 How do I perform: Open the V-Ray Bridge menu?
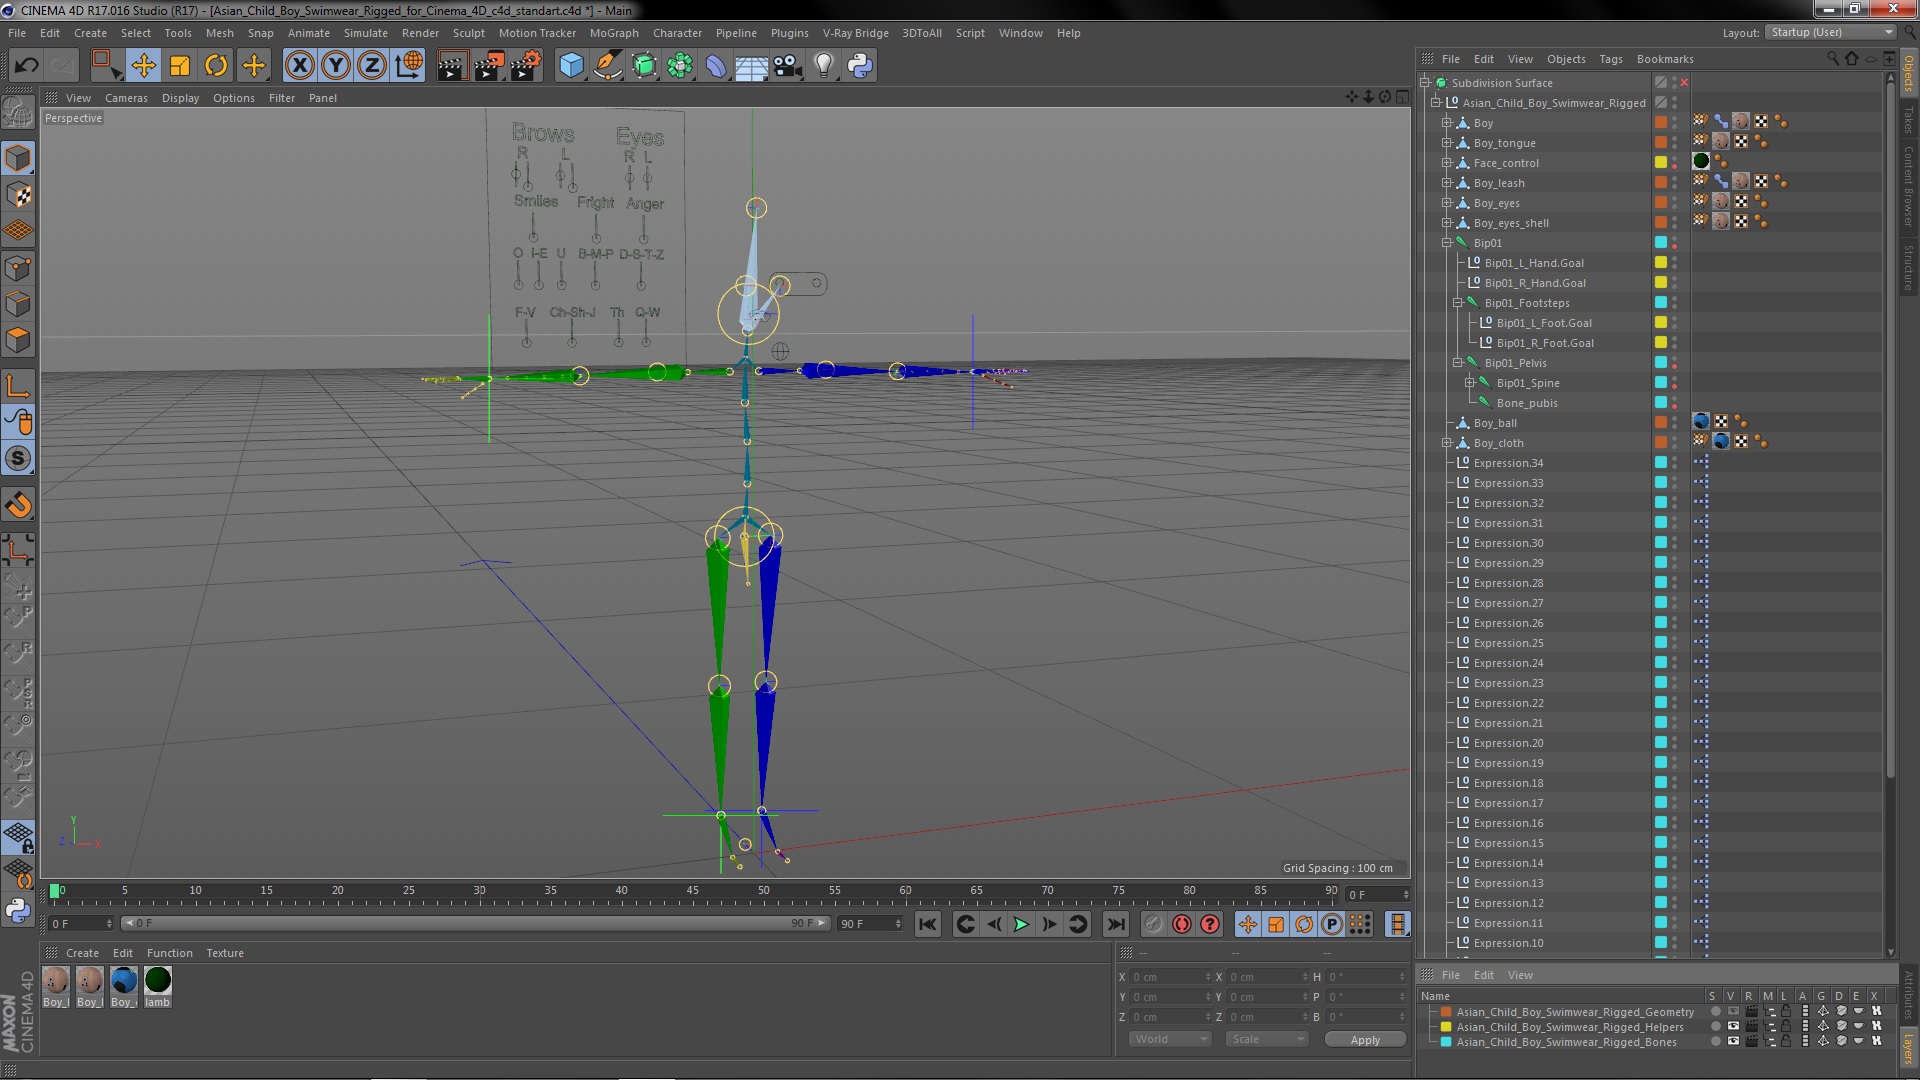click(855, 33)
